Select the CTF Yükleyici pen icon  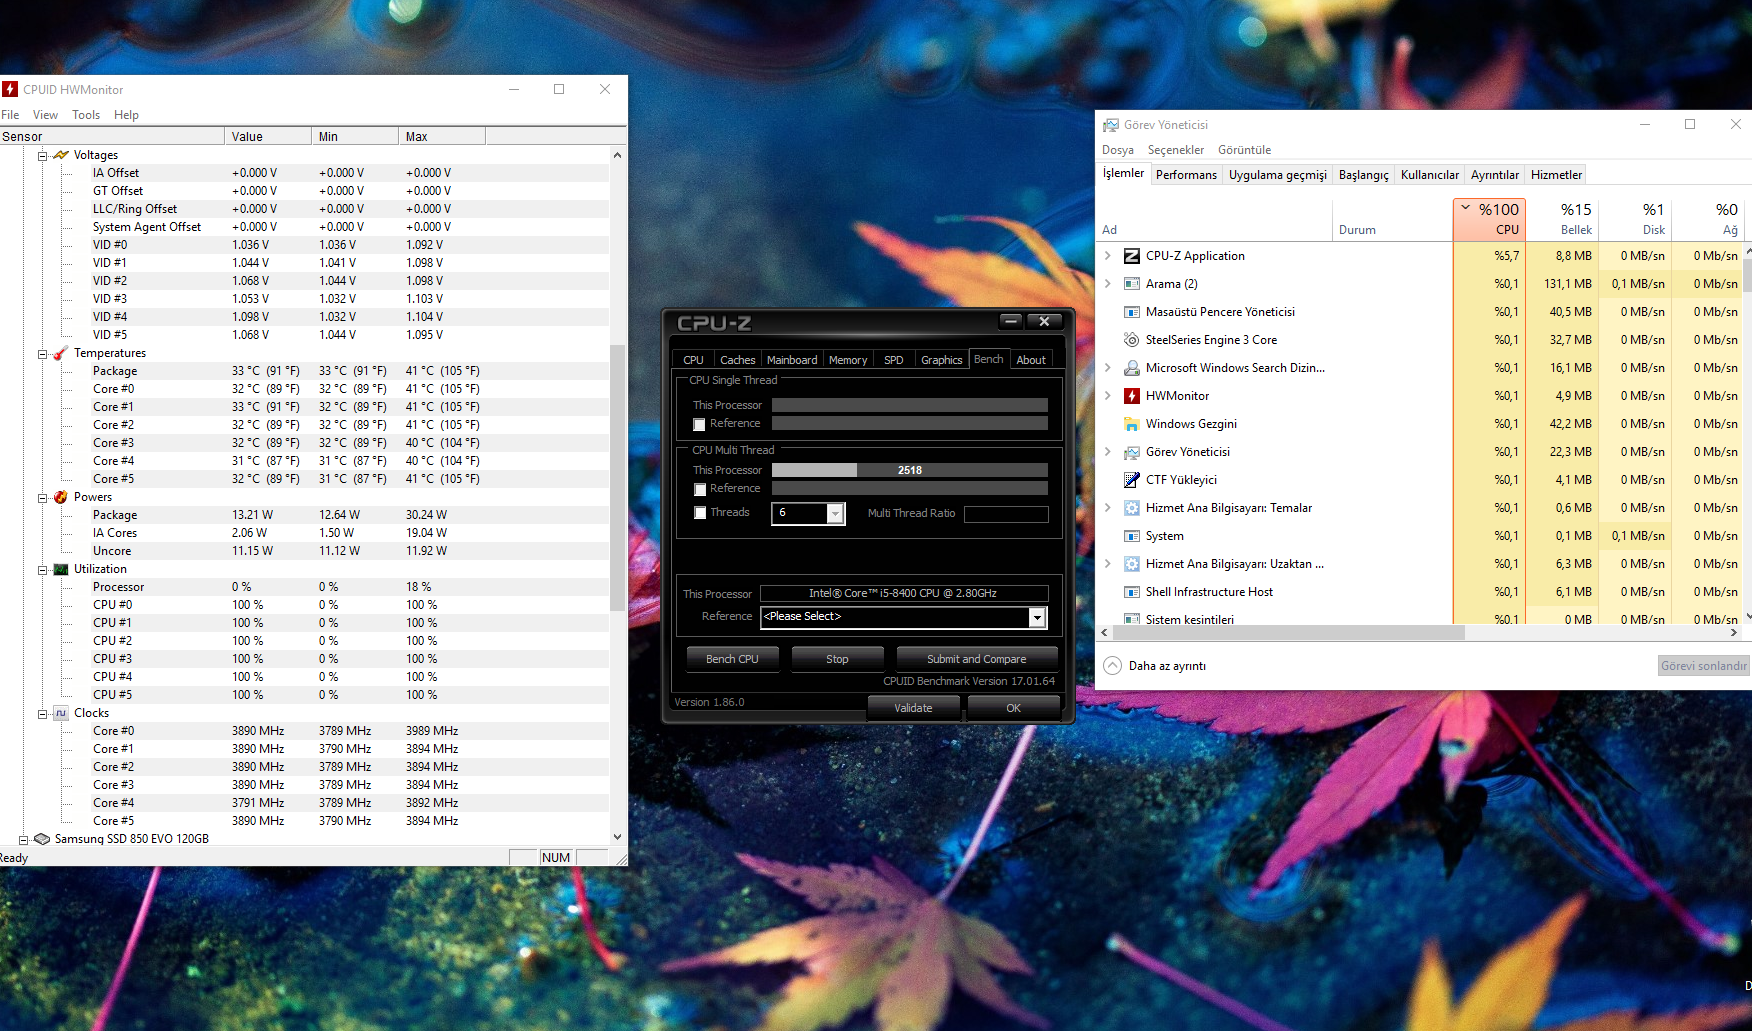coord(1132,480)
